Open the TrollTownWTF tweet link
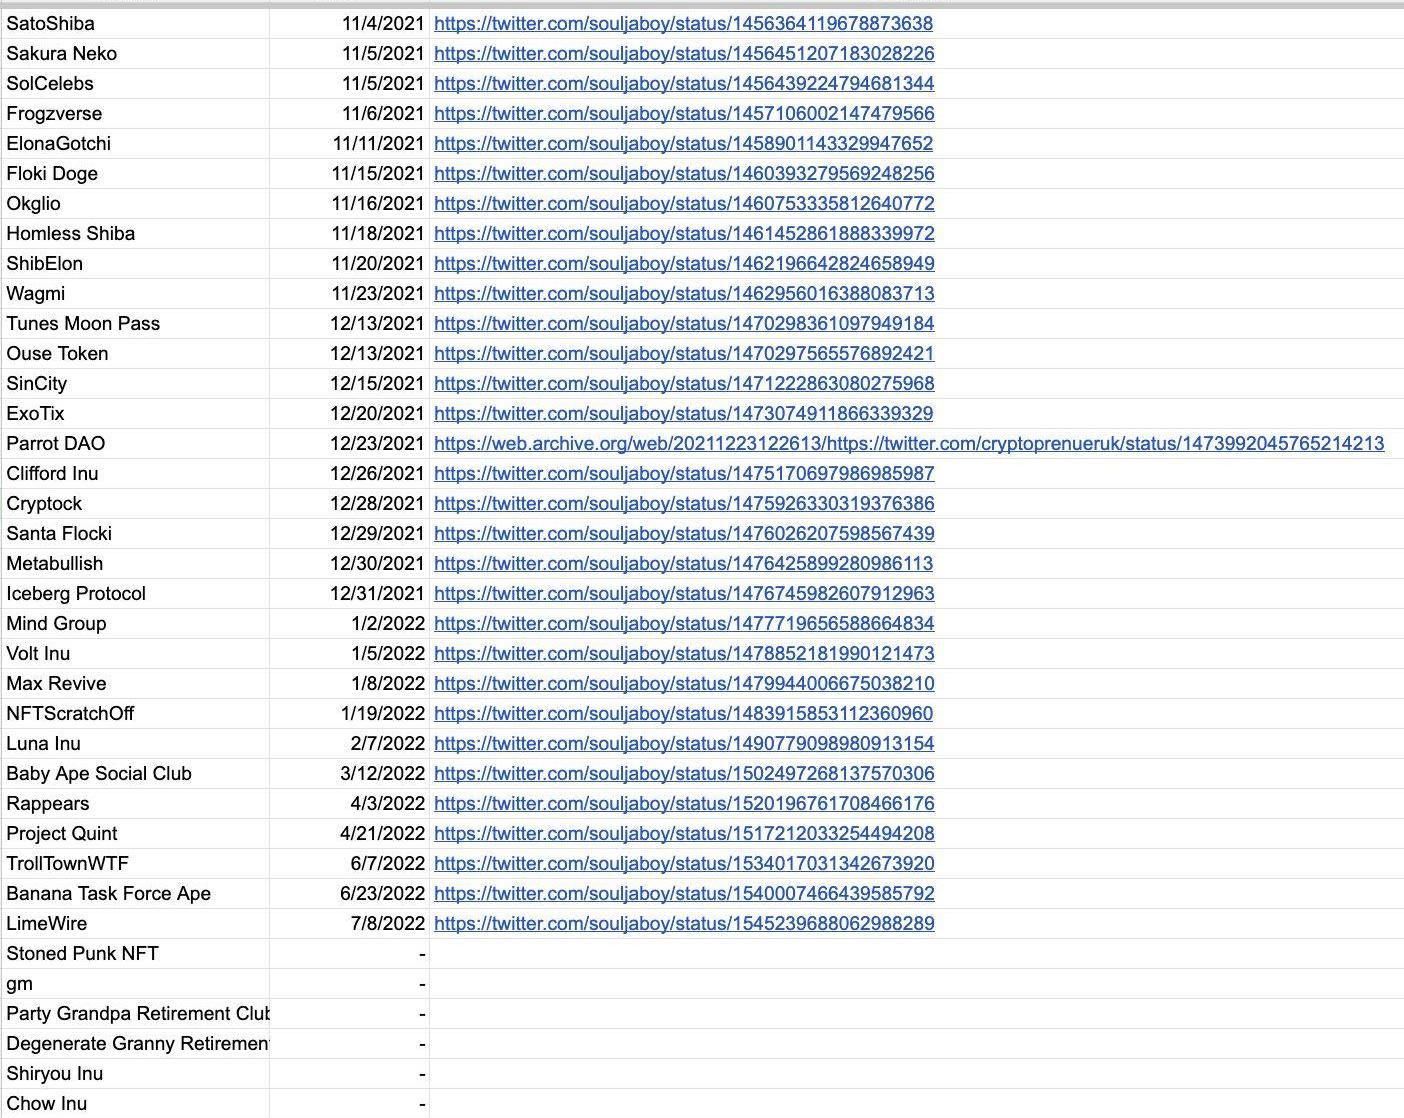The width and height of the screenshot is (1404, 1118). tap(683, 863)
